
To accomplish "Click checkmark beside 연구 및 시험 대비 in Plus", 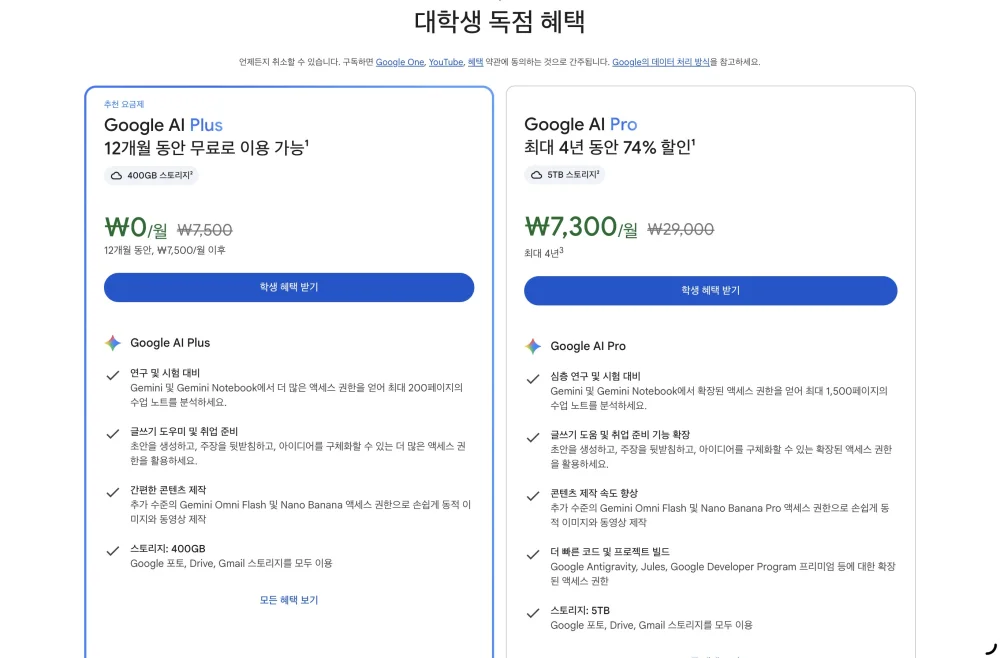I will click(x=113, y=376).
